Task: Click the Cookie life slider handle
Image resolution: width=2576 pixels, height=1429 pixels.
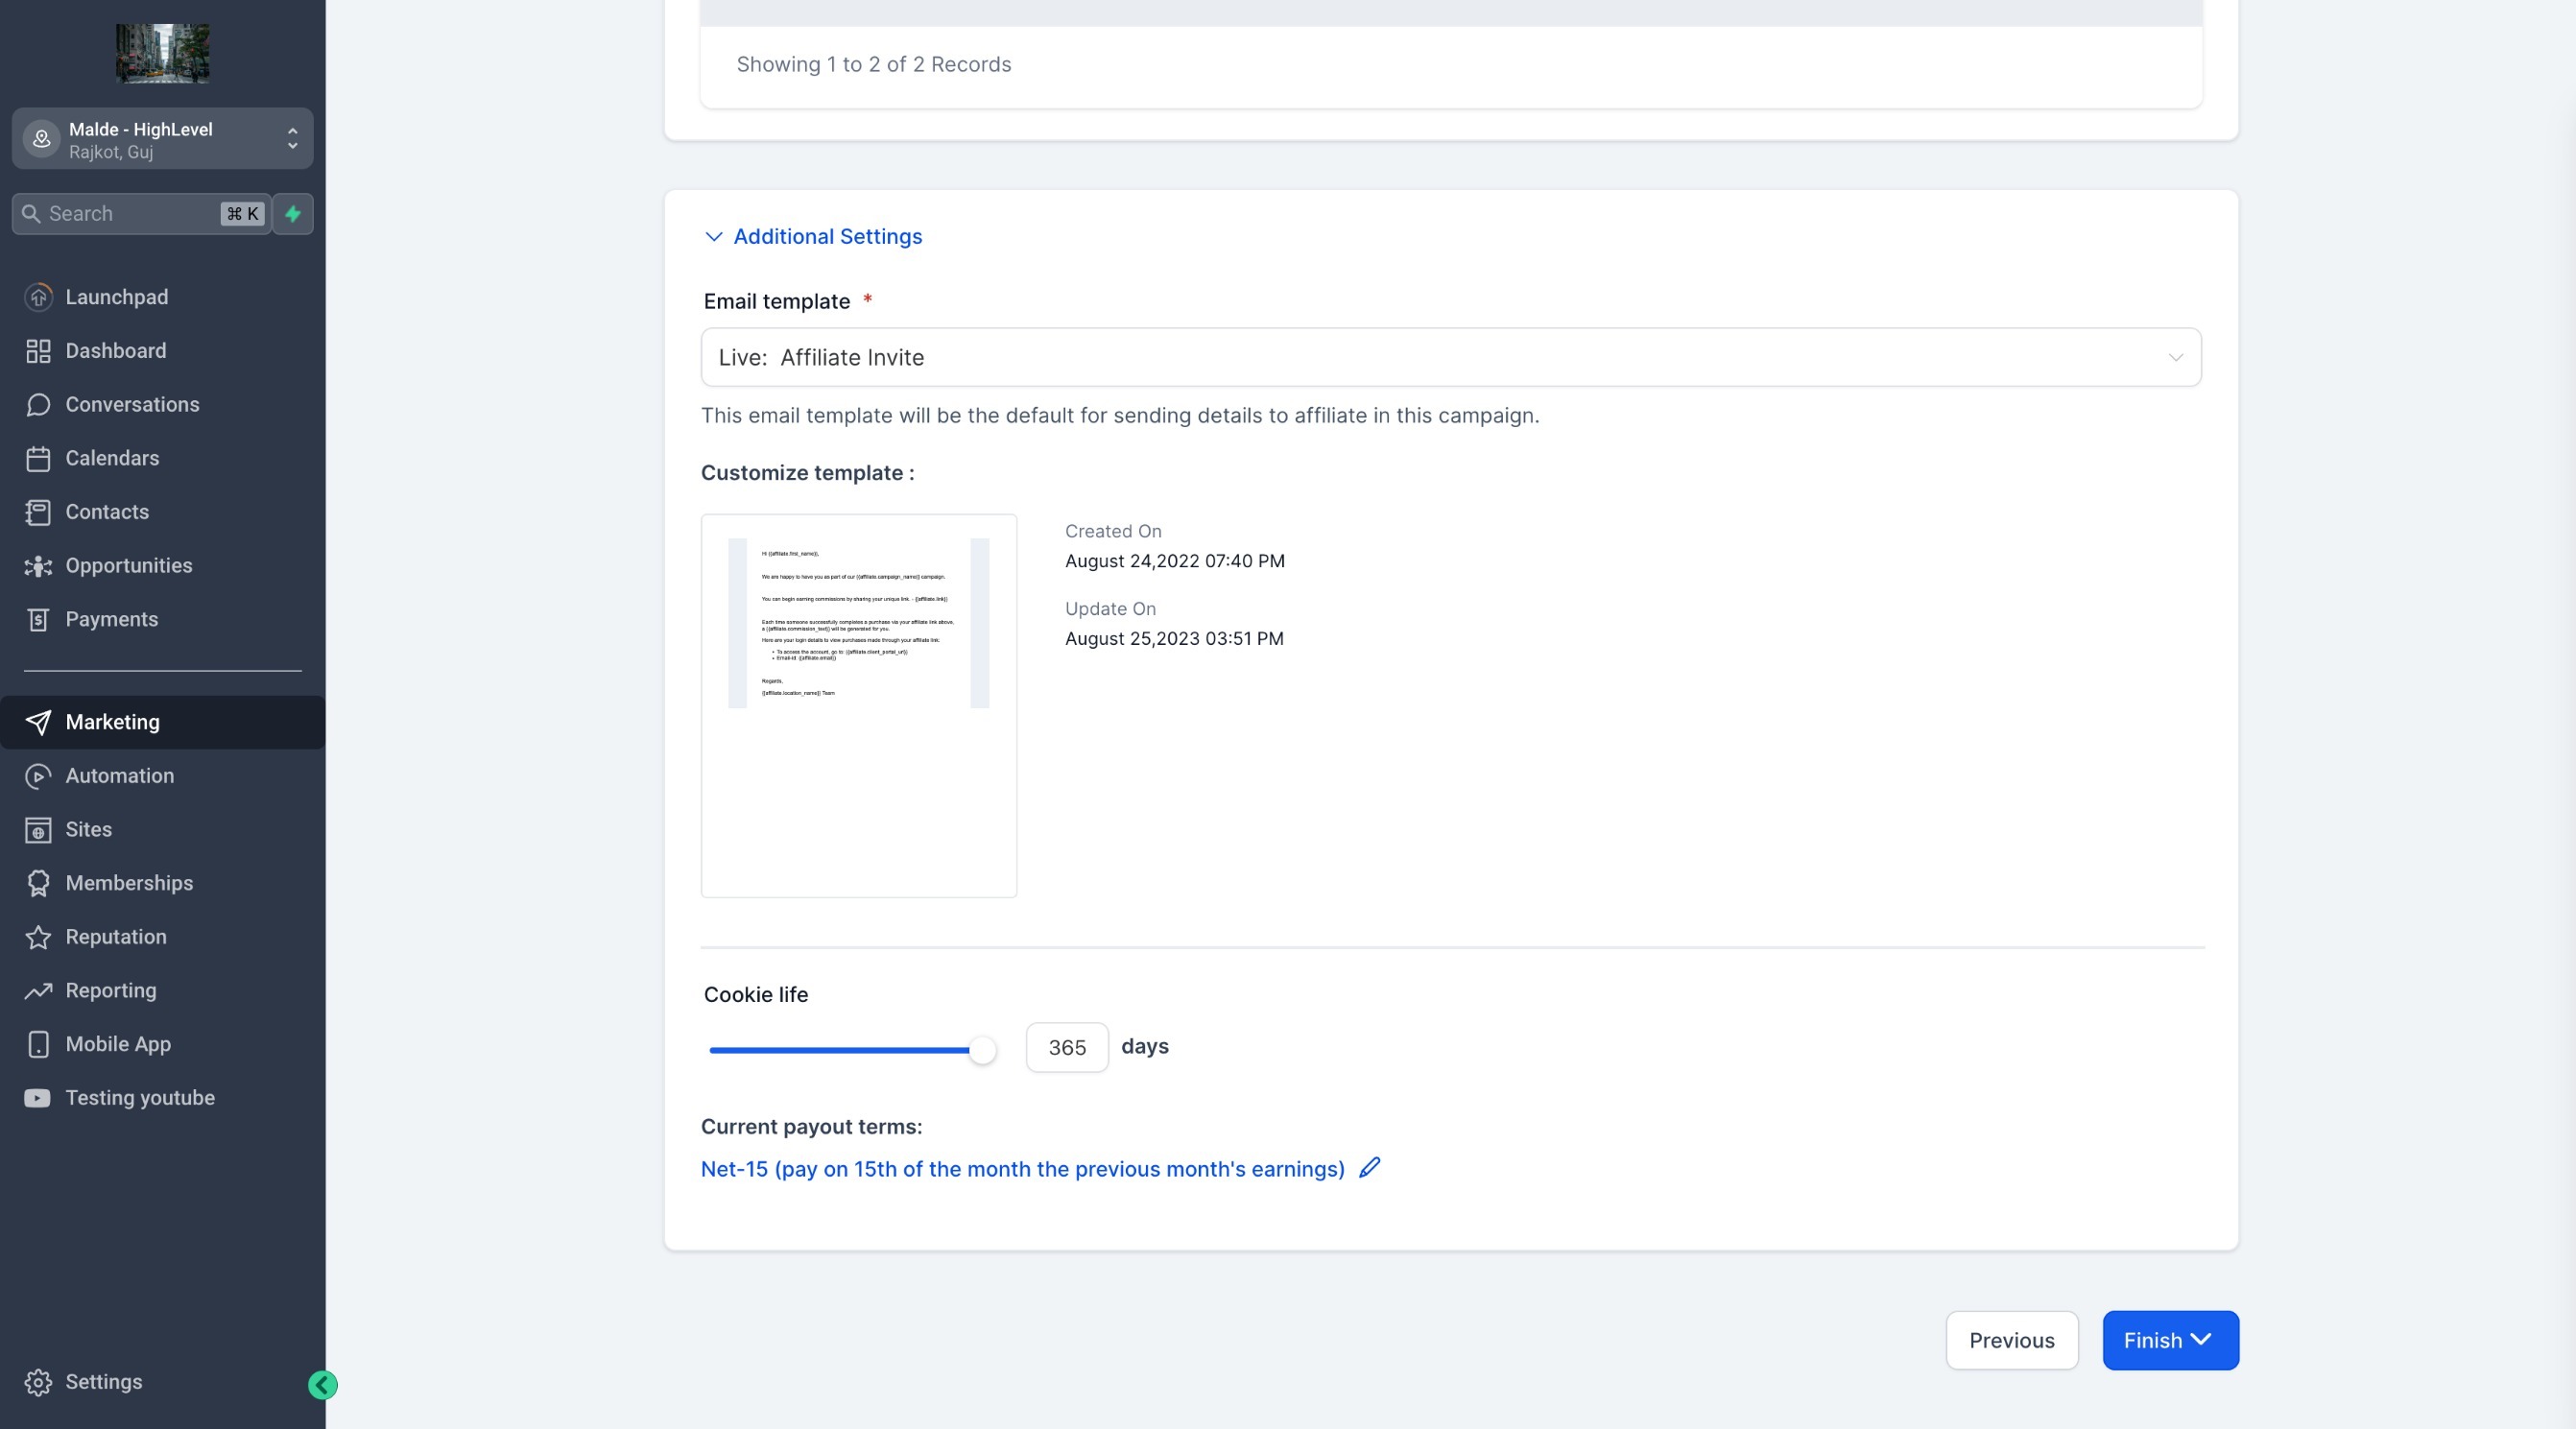Action: point(982,1050)
